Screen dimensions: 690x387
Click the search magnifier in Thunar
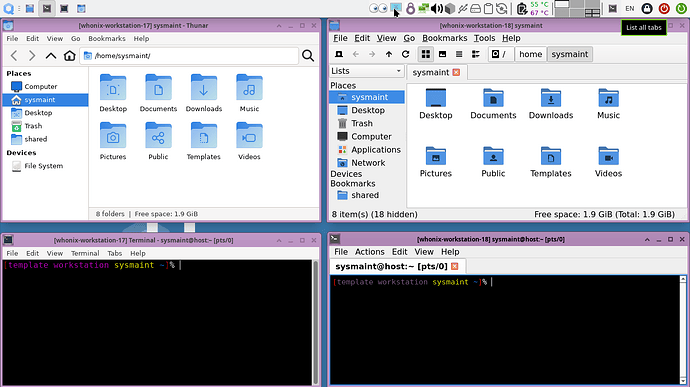coord(308,55)
